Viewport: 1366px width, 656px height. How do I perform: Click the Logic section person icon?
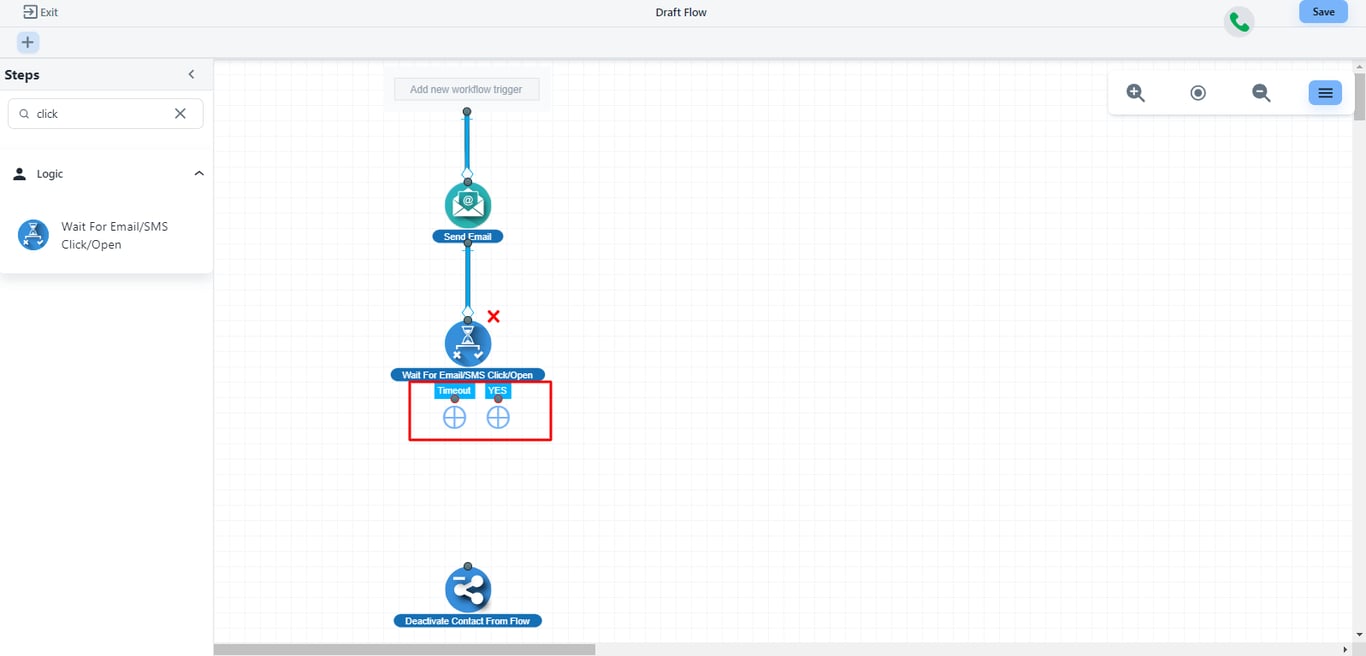(19, 174)
